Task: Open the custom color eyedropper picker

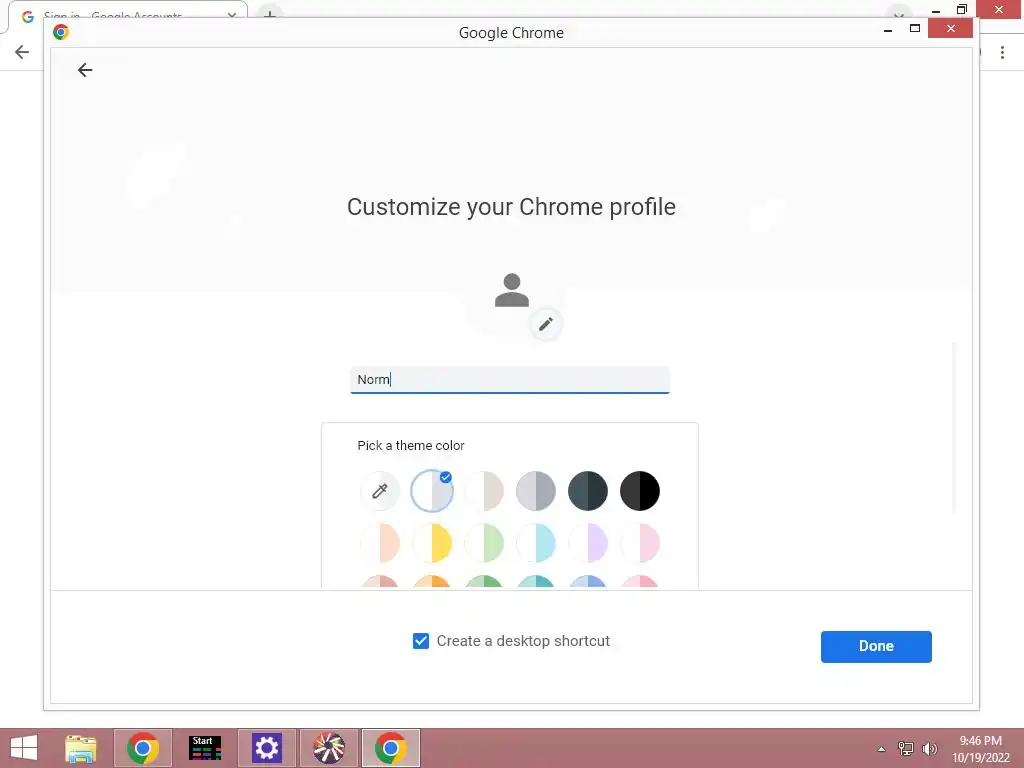Action: (x=379, y=490)
